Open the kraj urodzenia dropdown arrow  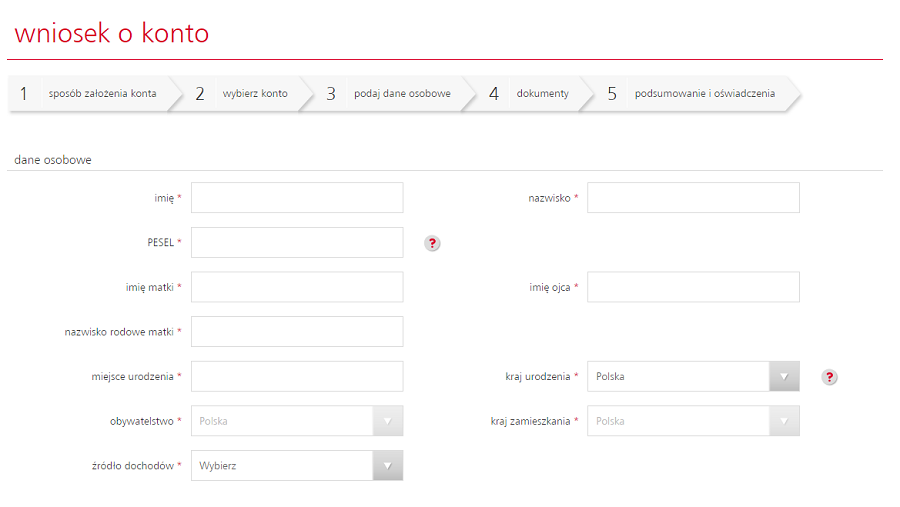pyautogui.click(x=784, y=377)
